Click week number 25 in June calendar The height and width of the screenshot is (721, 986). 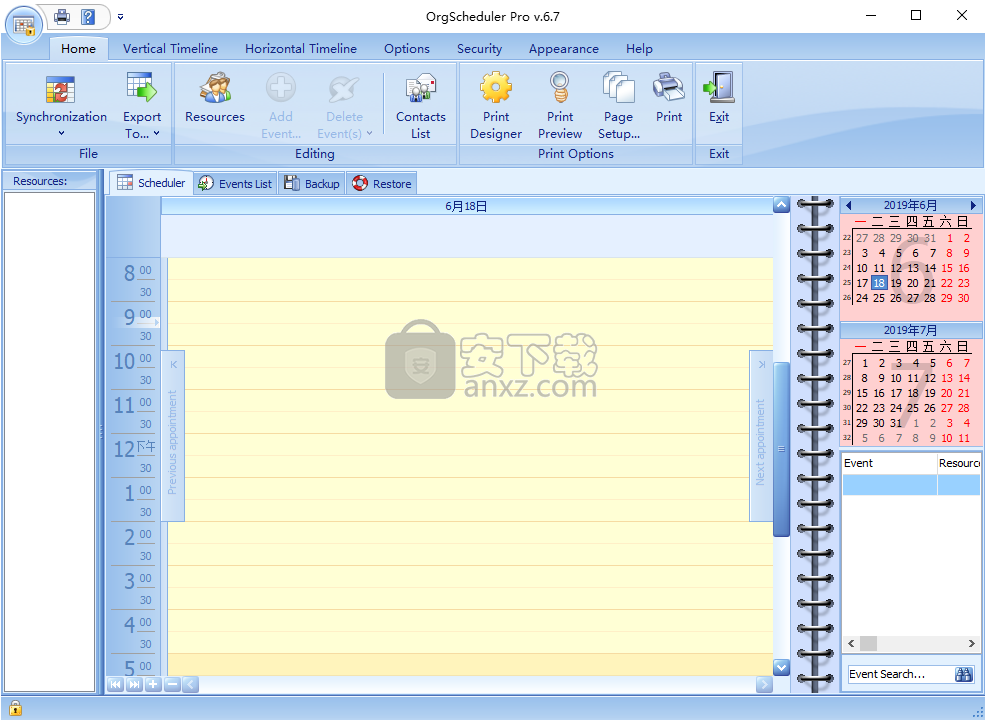(x=846, y=283)
